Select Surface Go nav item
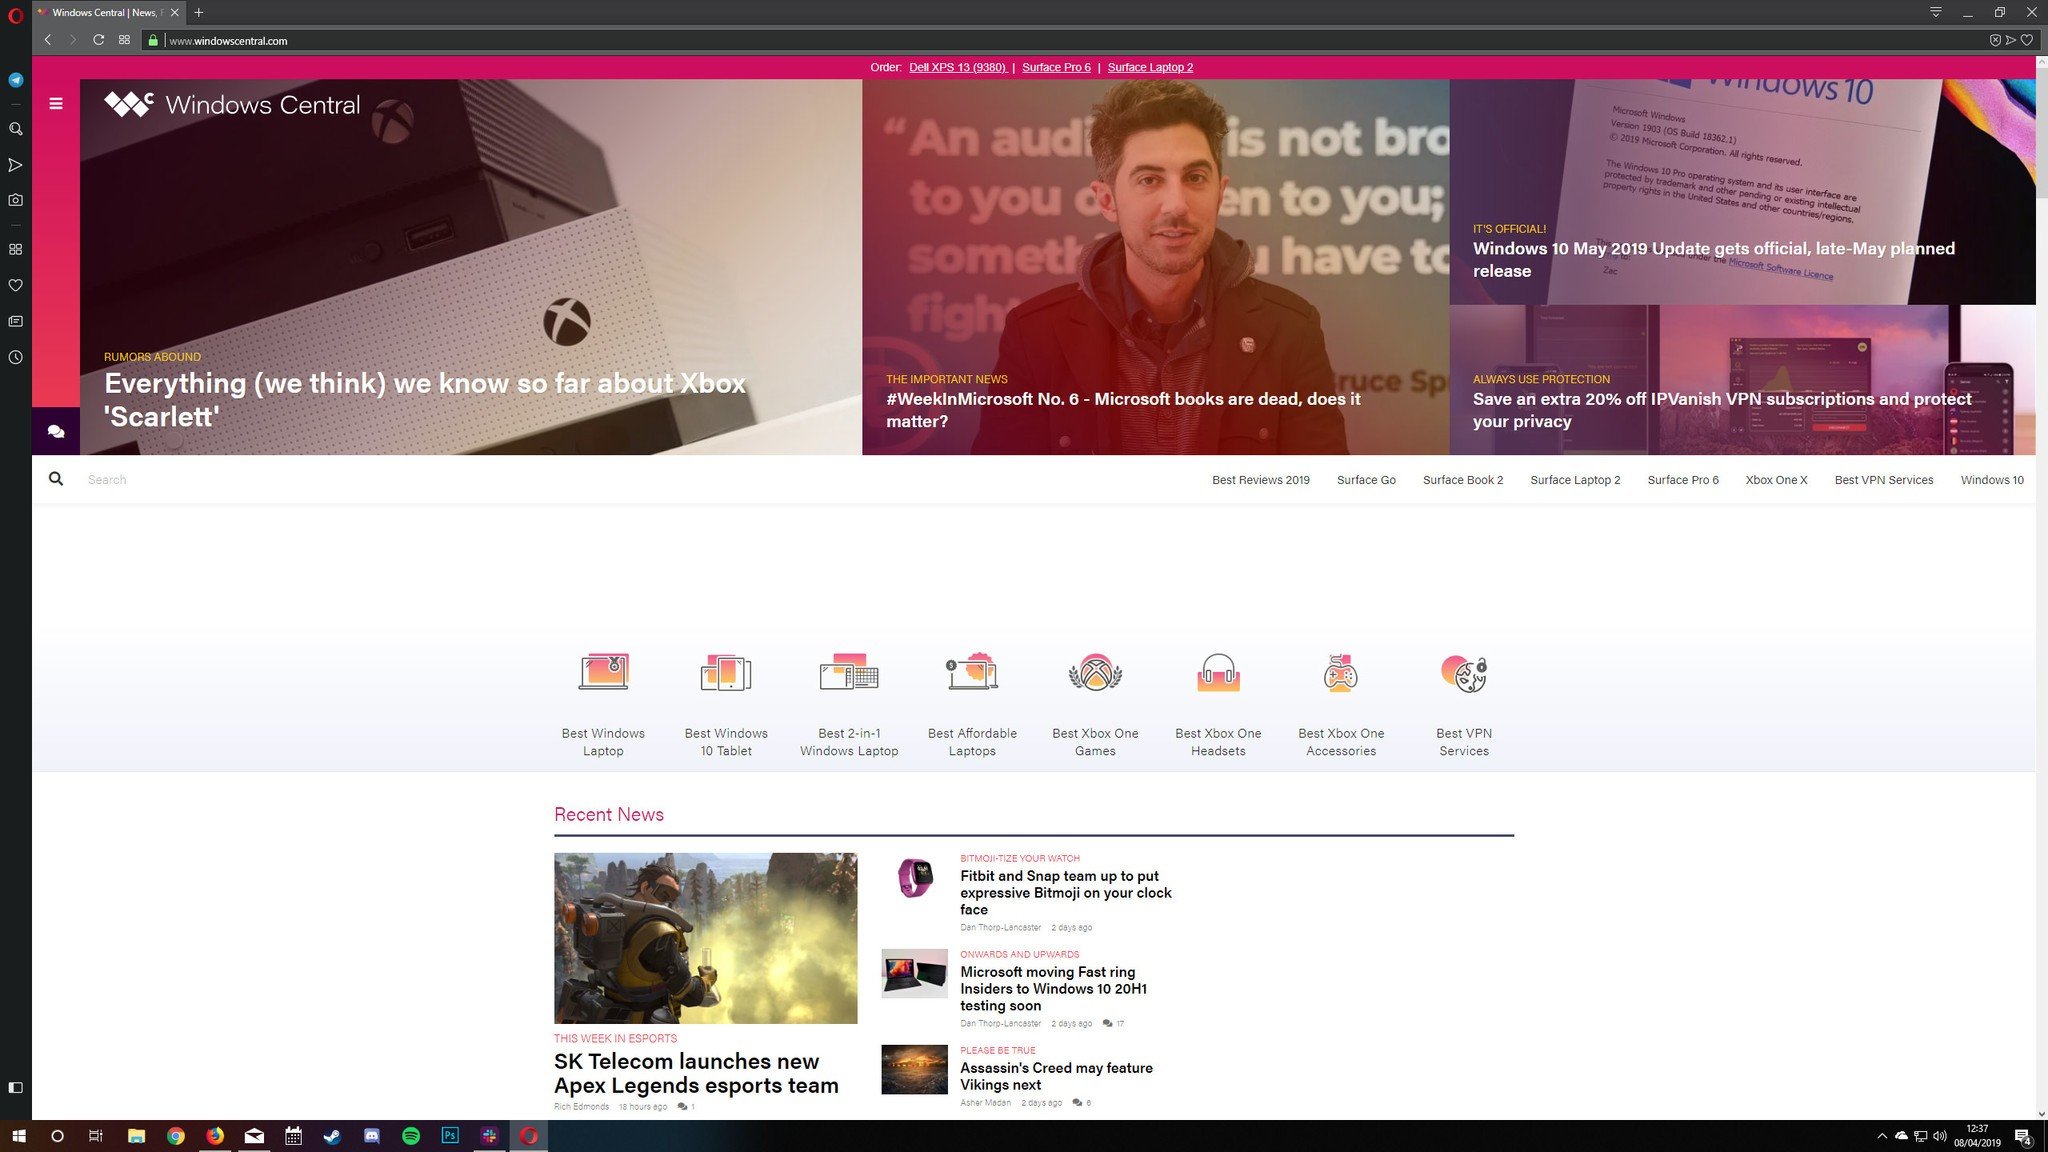 point(1366,480)
